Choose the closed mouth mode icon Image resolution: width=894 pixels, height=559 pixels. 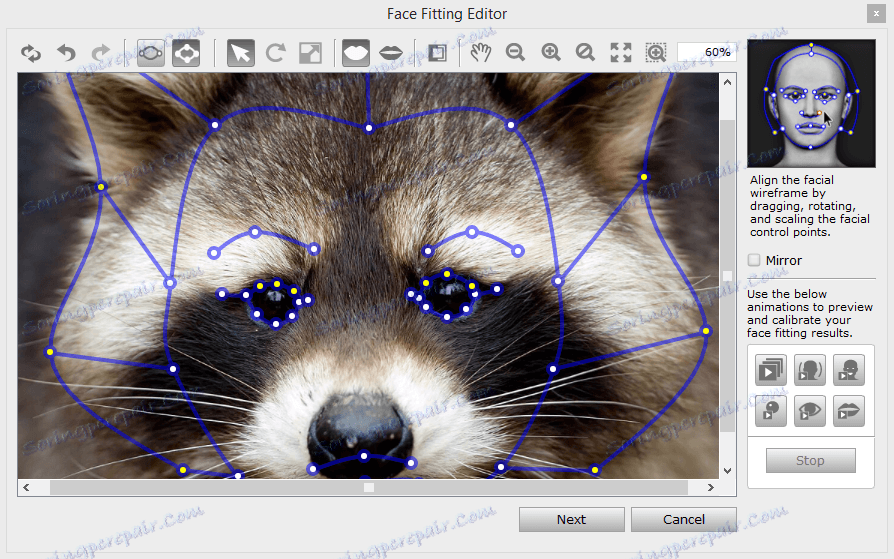click(x=356, y=53)
